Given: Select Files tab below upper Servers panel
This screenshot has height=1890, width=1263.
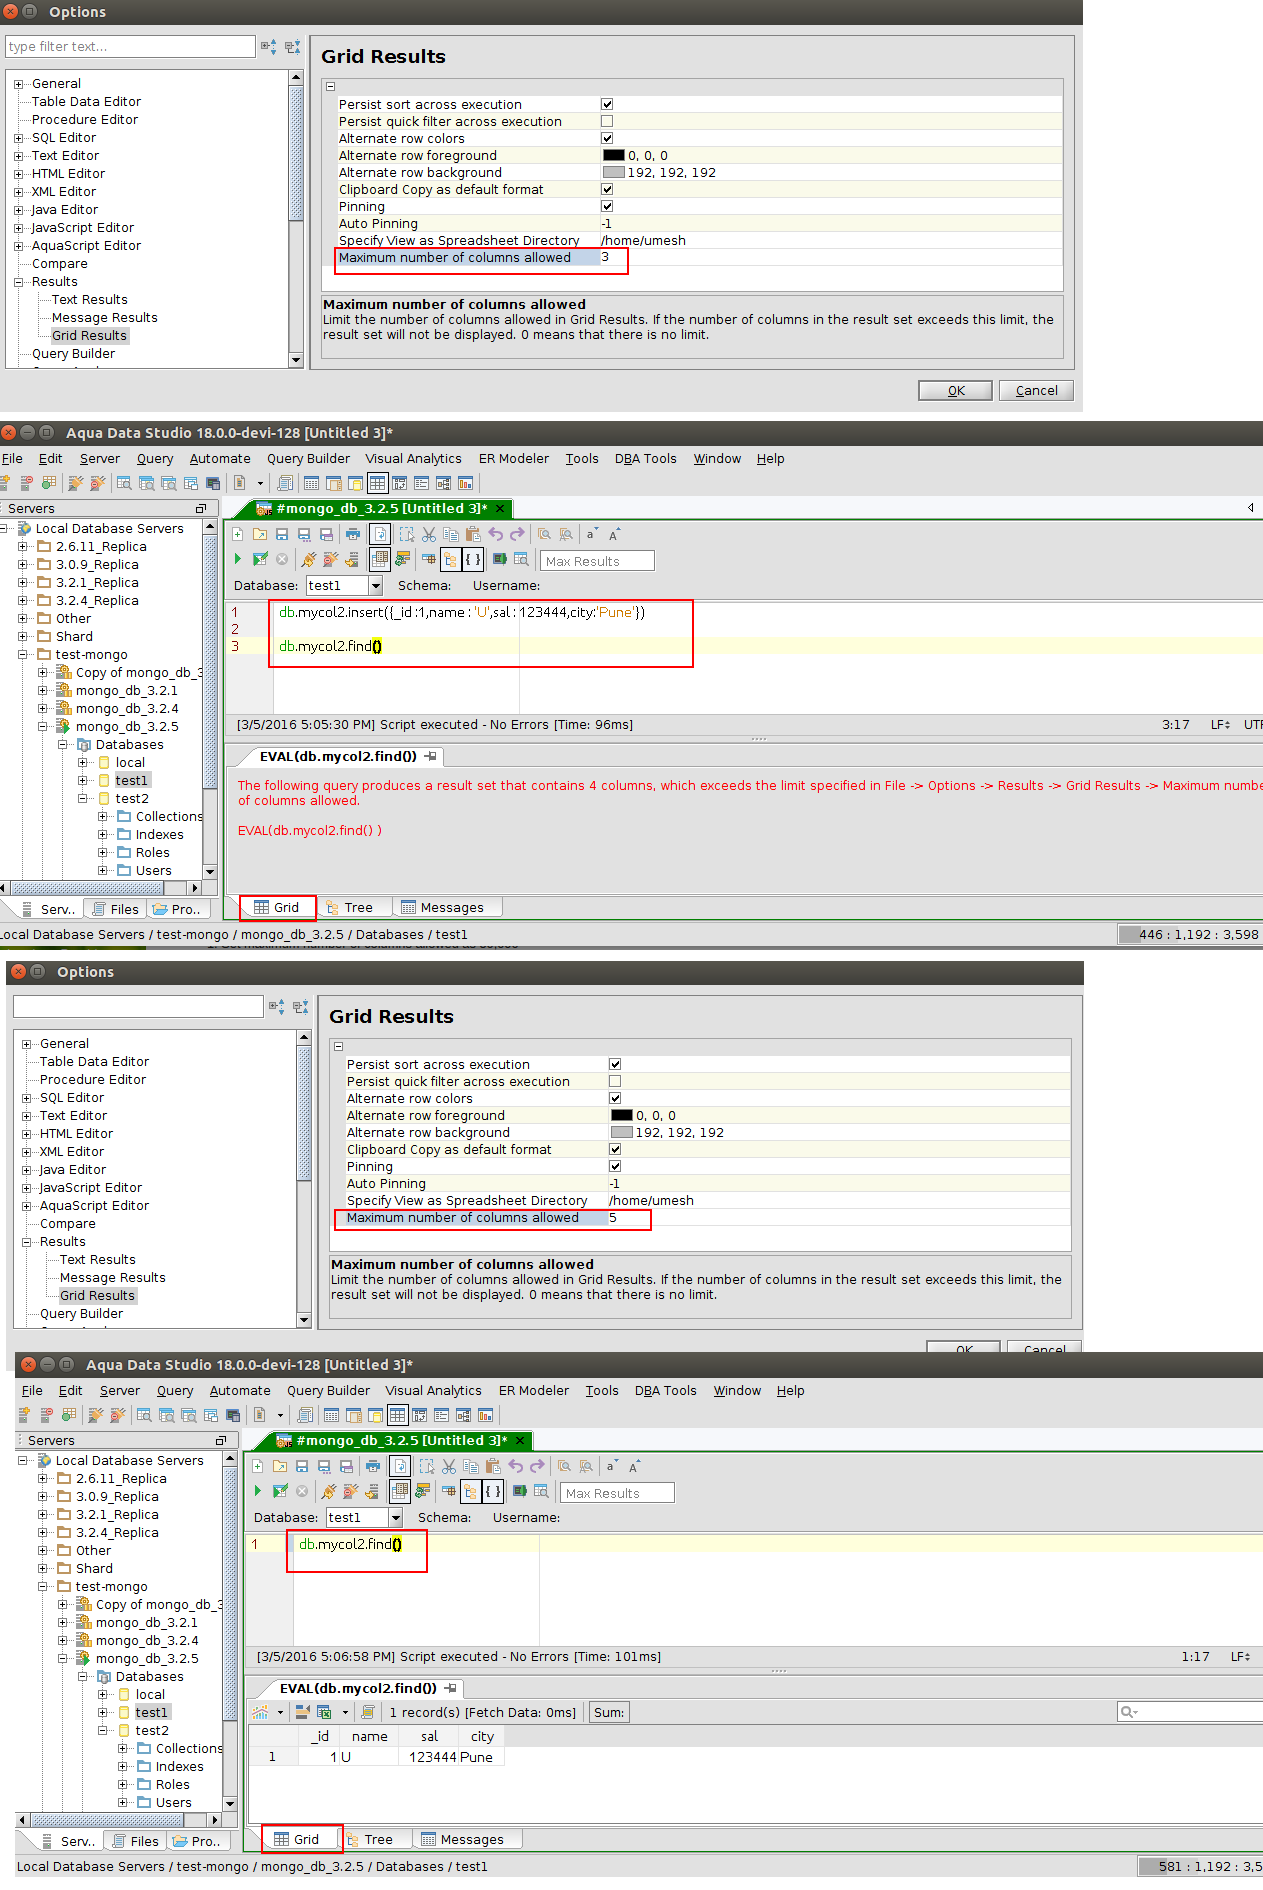Looking at the screenshot, I should point(115,910).
